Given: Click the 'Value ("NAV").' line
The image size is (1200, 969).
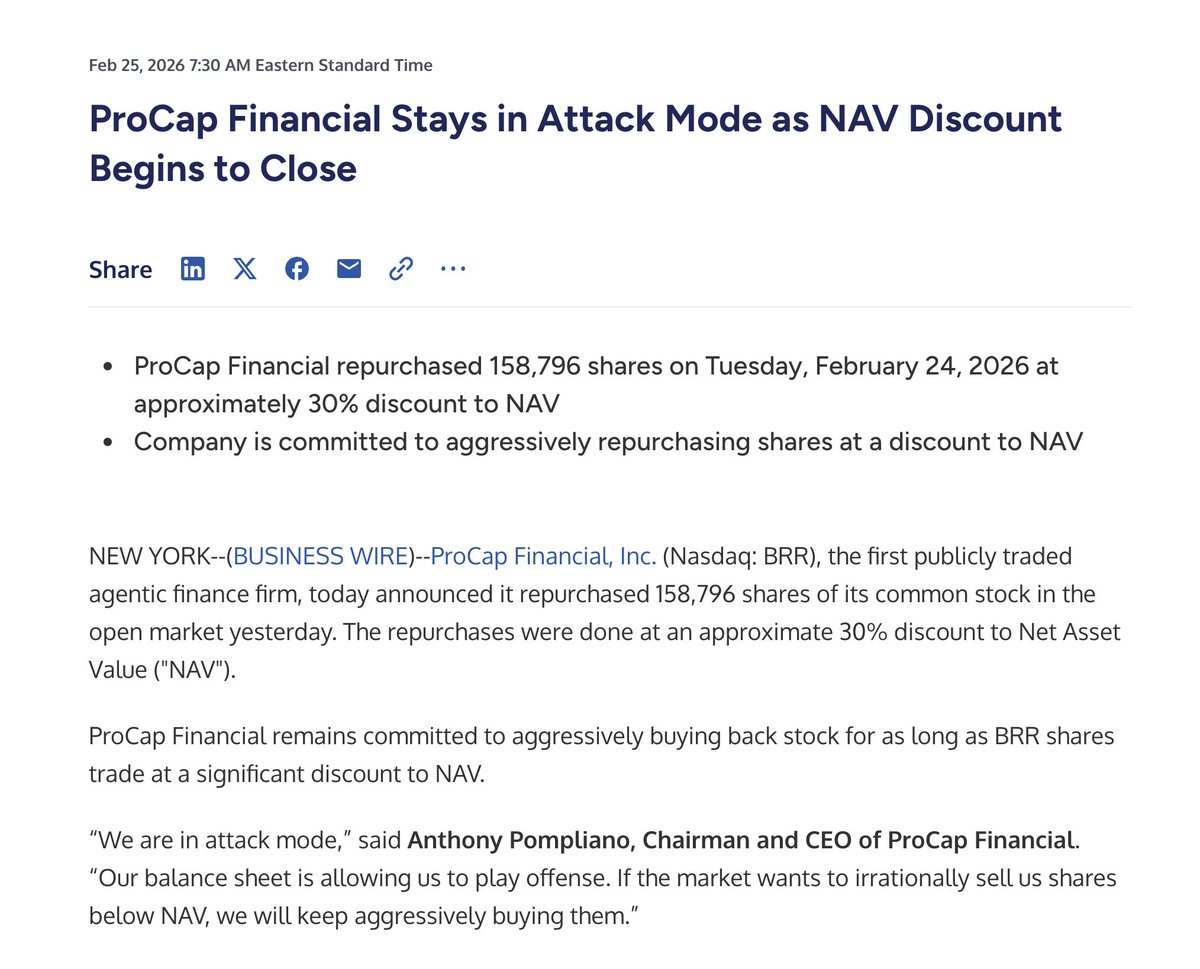Looking at the screenshot, I should pyautogui.click(x=162, y=671).
